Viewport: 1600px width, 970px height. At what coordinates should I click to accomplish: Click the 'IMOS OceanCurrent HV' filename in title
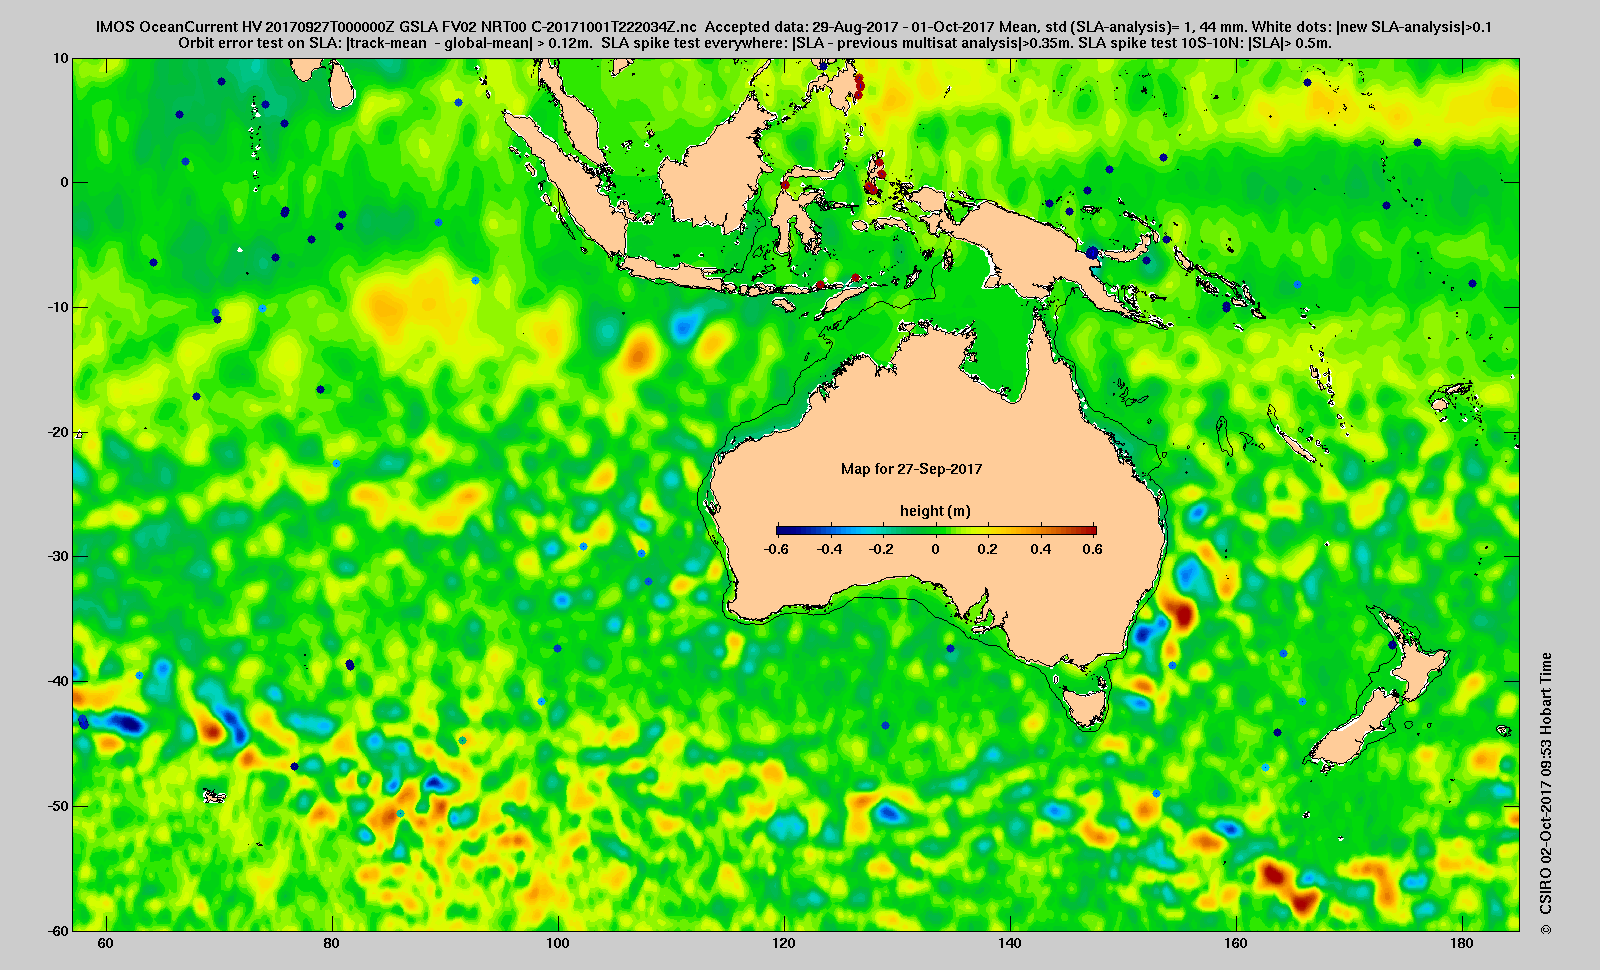[x=396, y=27]
